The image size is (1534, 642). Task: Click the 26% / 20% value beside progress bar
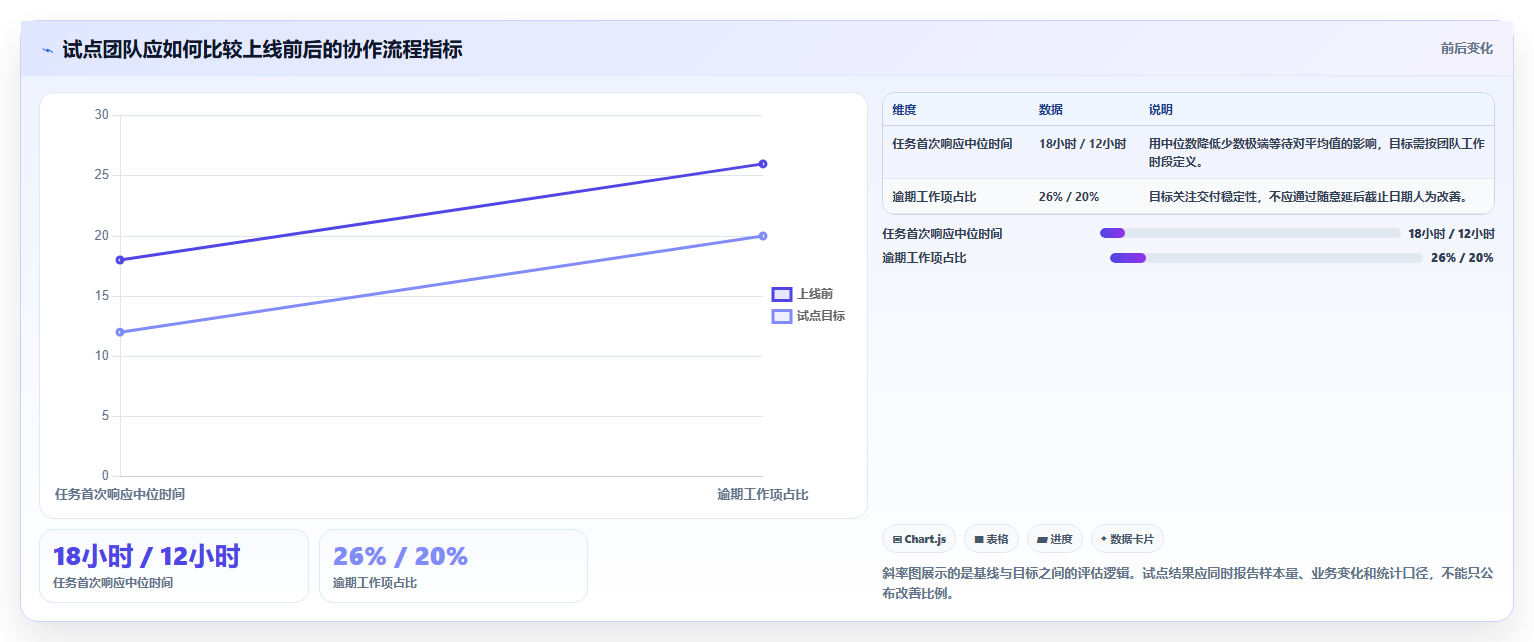1462,258
